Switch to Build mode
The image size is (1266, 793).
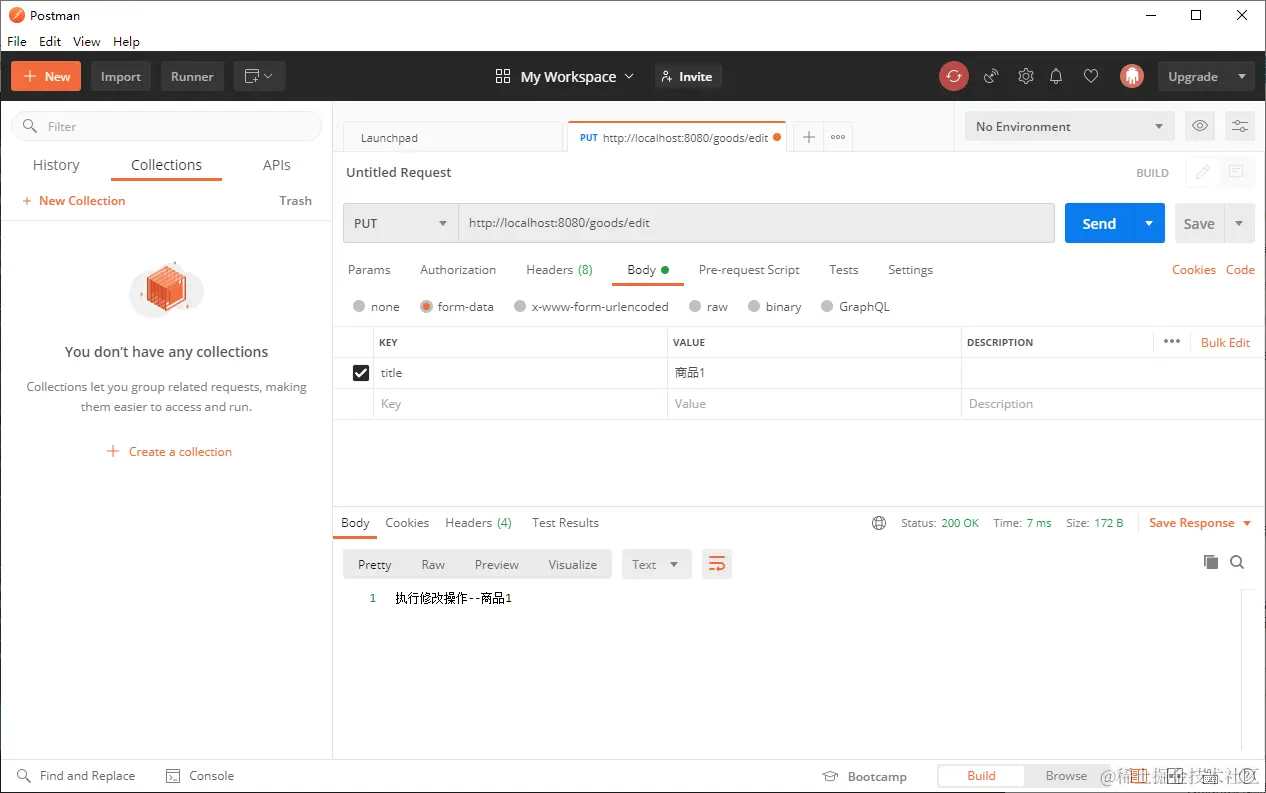tap(981, 775)
